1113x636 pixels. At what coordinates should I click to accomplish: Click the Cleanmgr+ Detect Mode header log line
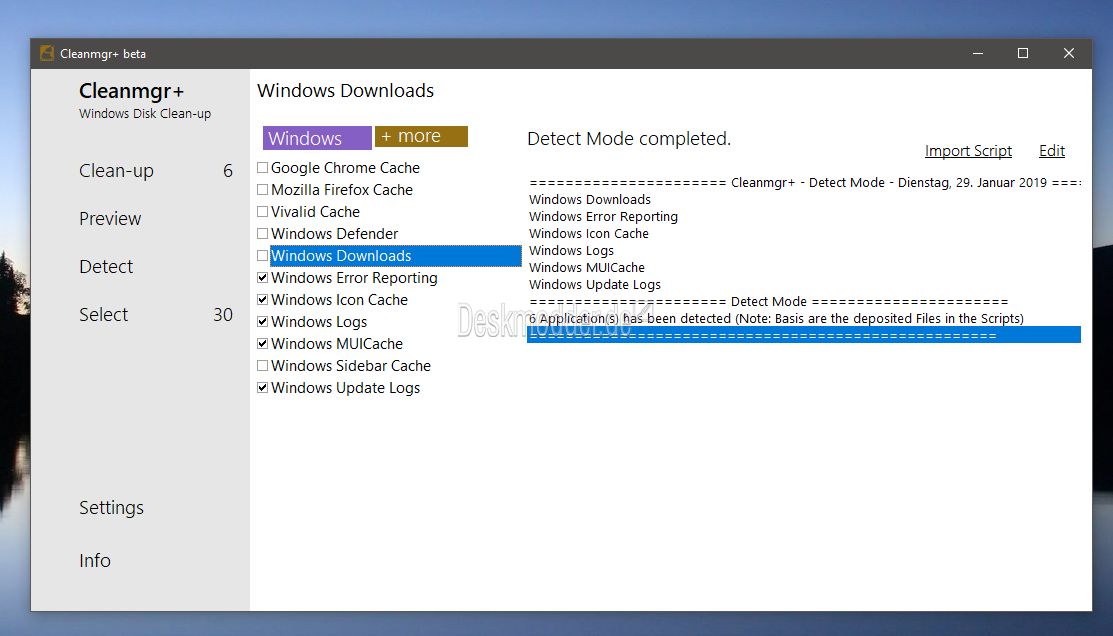tap(805, 182)
